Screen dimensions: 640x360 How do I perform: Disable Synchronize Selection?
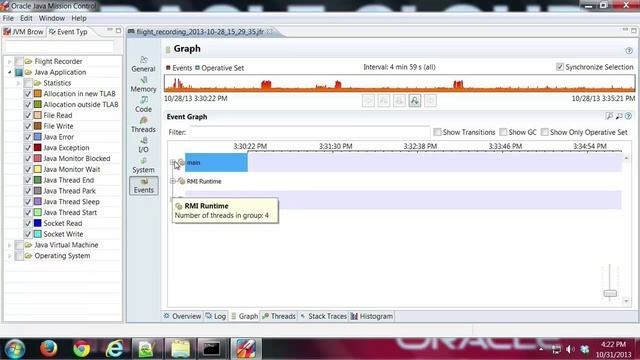pos(560,67)
